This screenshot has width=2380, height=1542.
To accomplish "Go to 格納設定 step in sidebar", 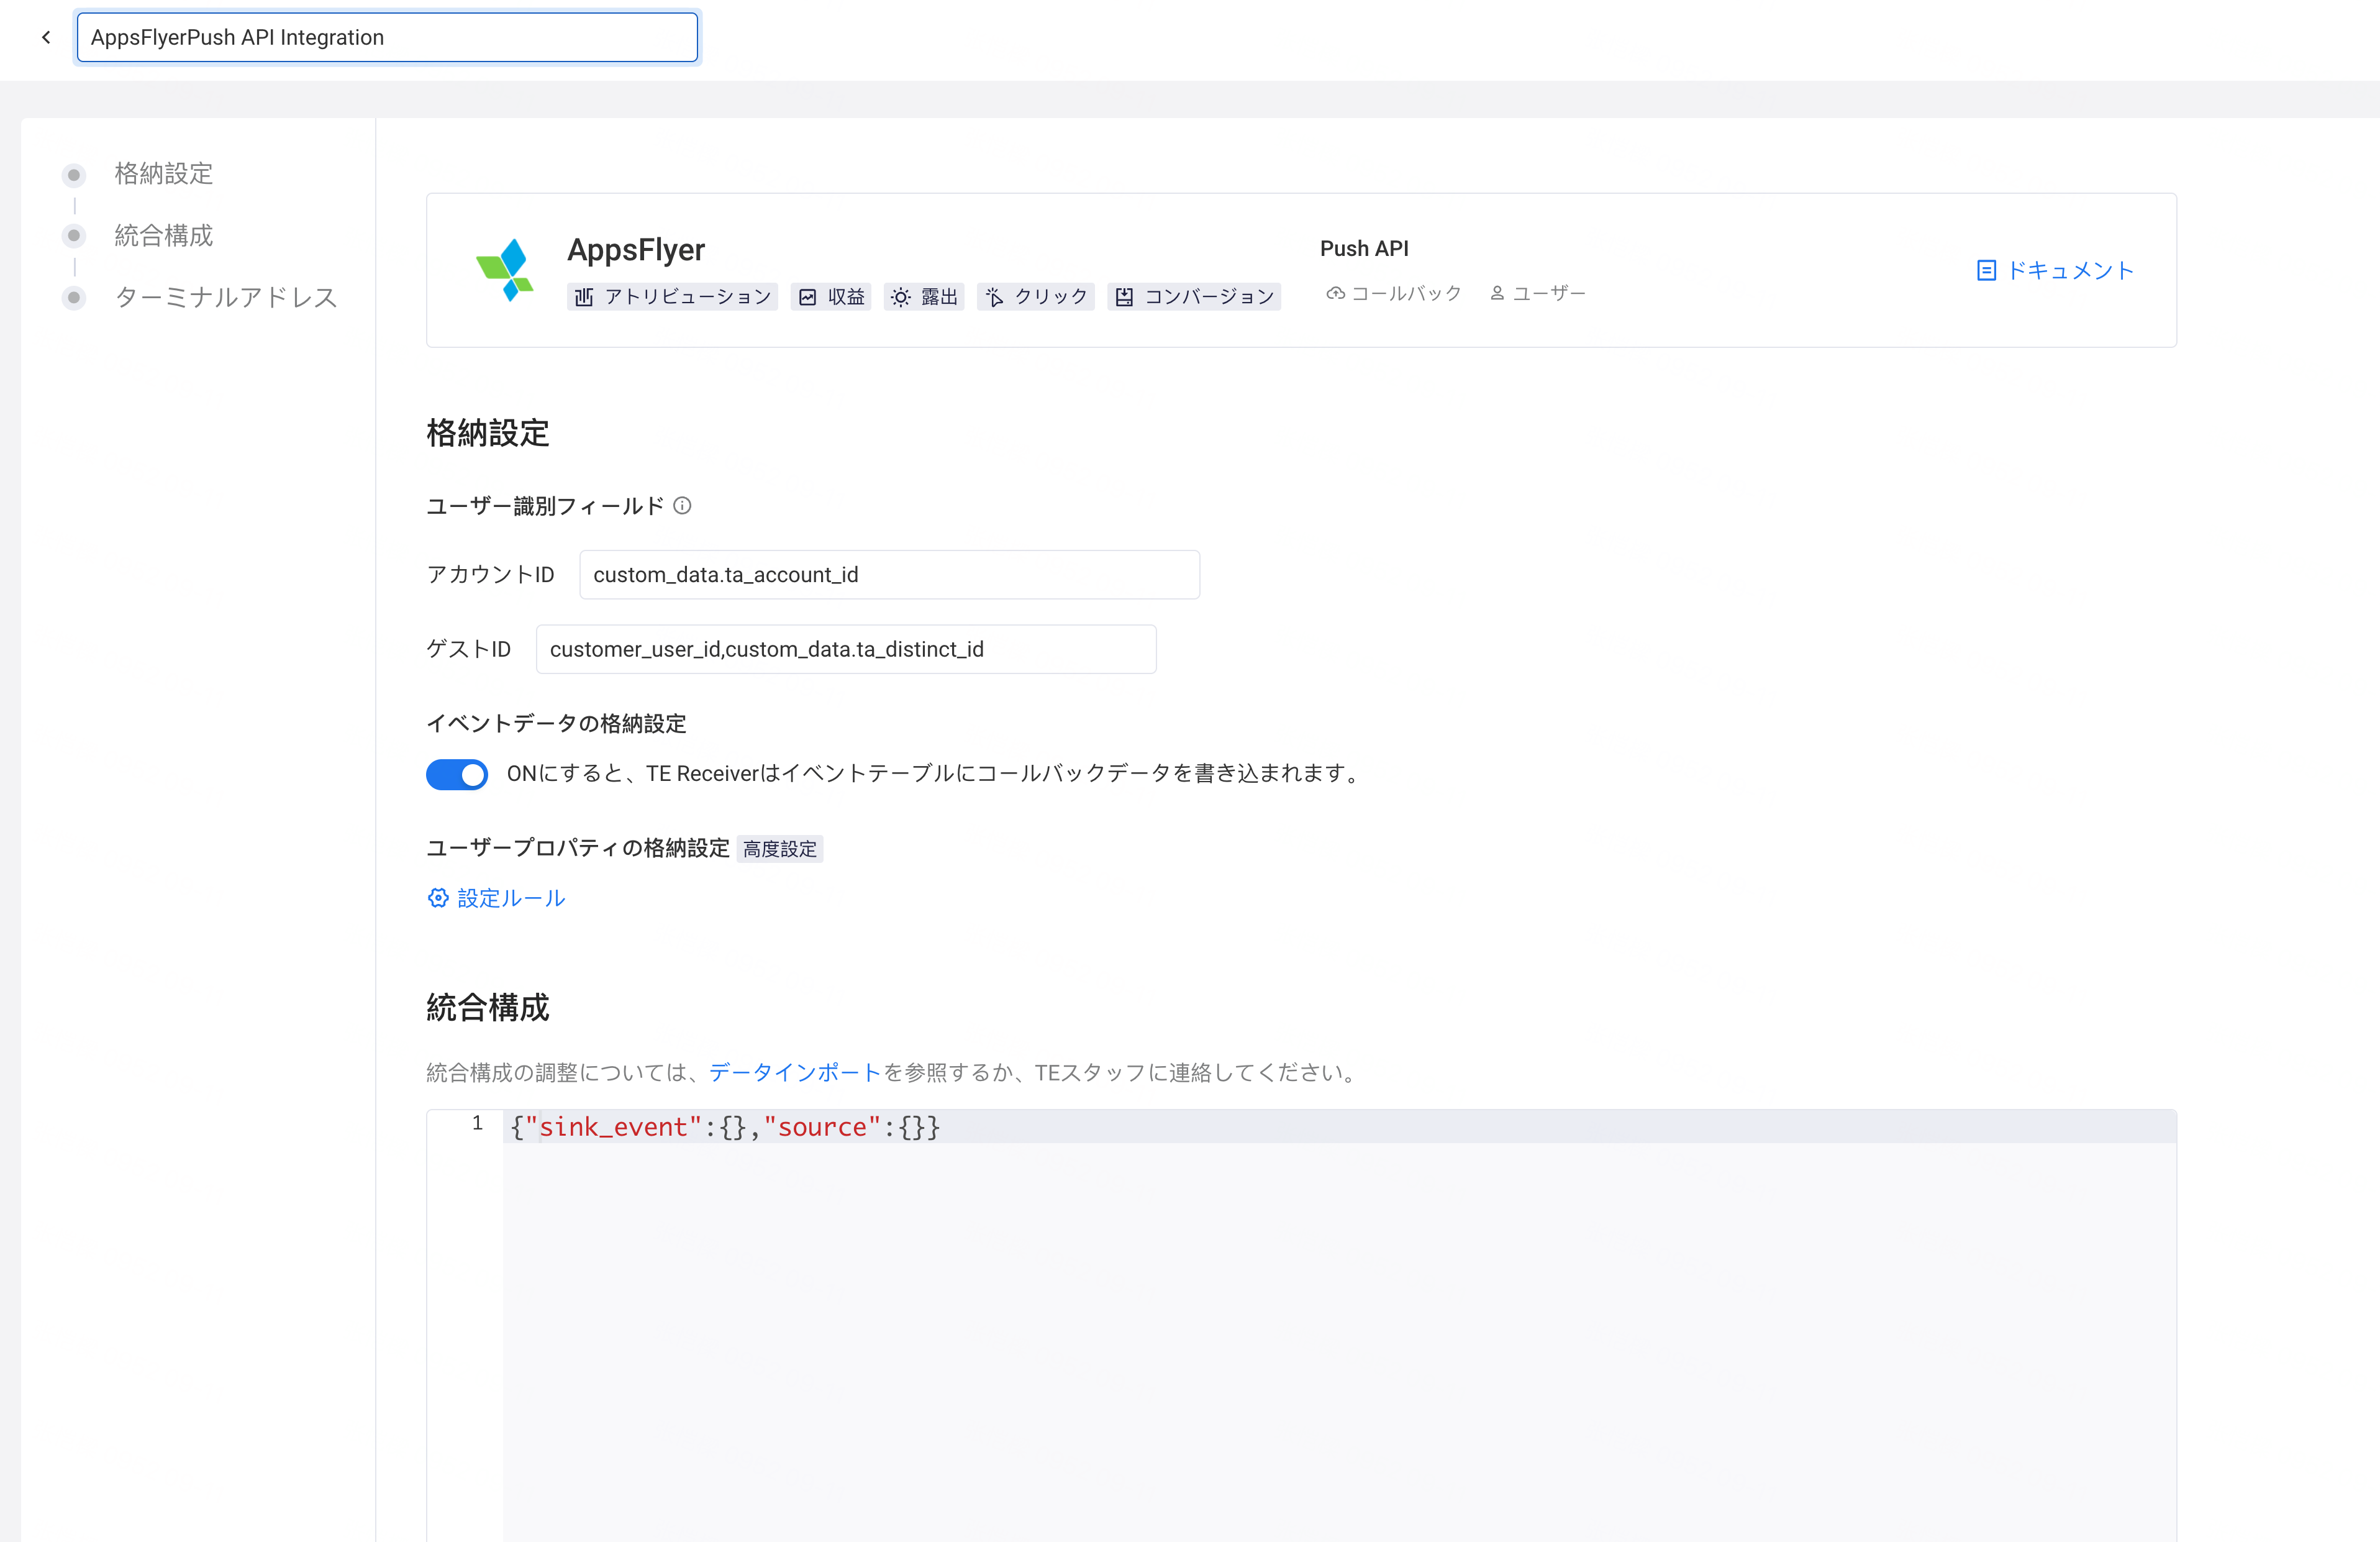I will [x=164, y=174].
